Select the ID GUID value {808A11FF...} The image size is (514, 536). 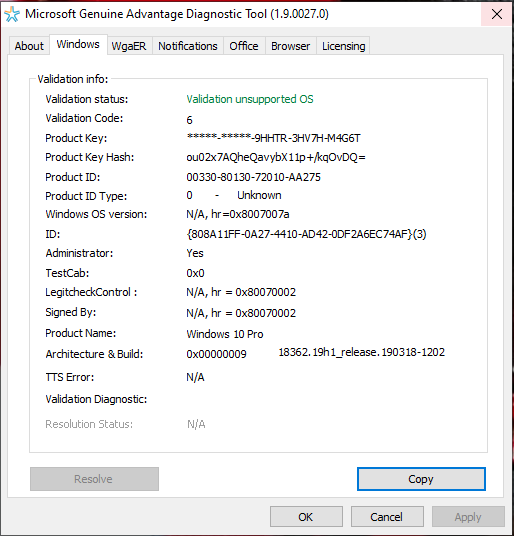[306, 234]
